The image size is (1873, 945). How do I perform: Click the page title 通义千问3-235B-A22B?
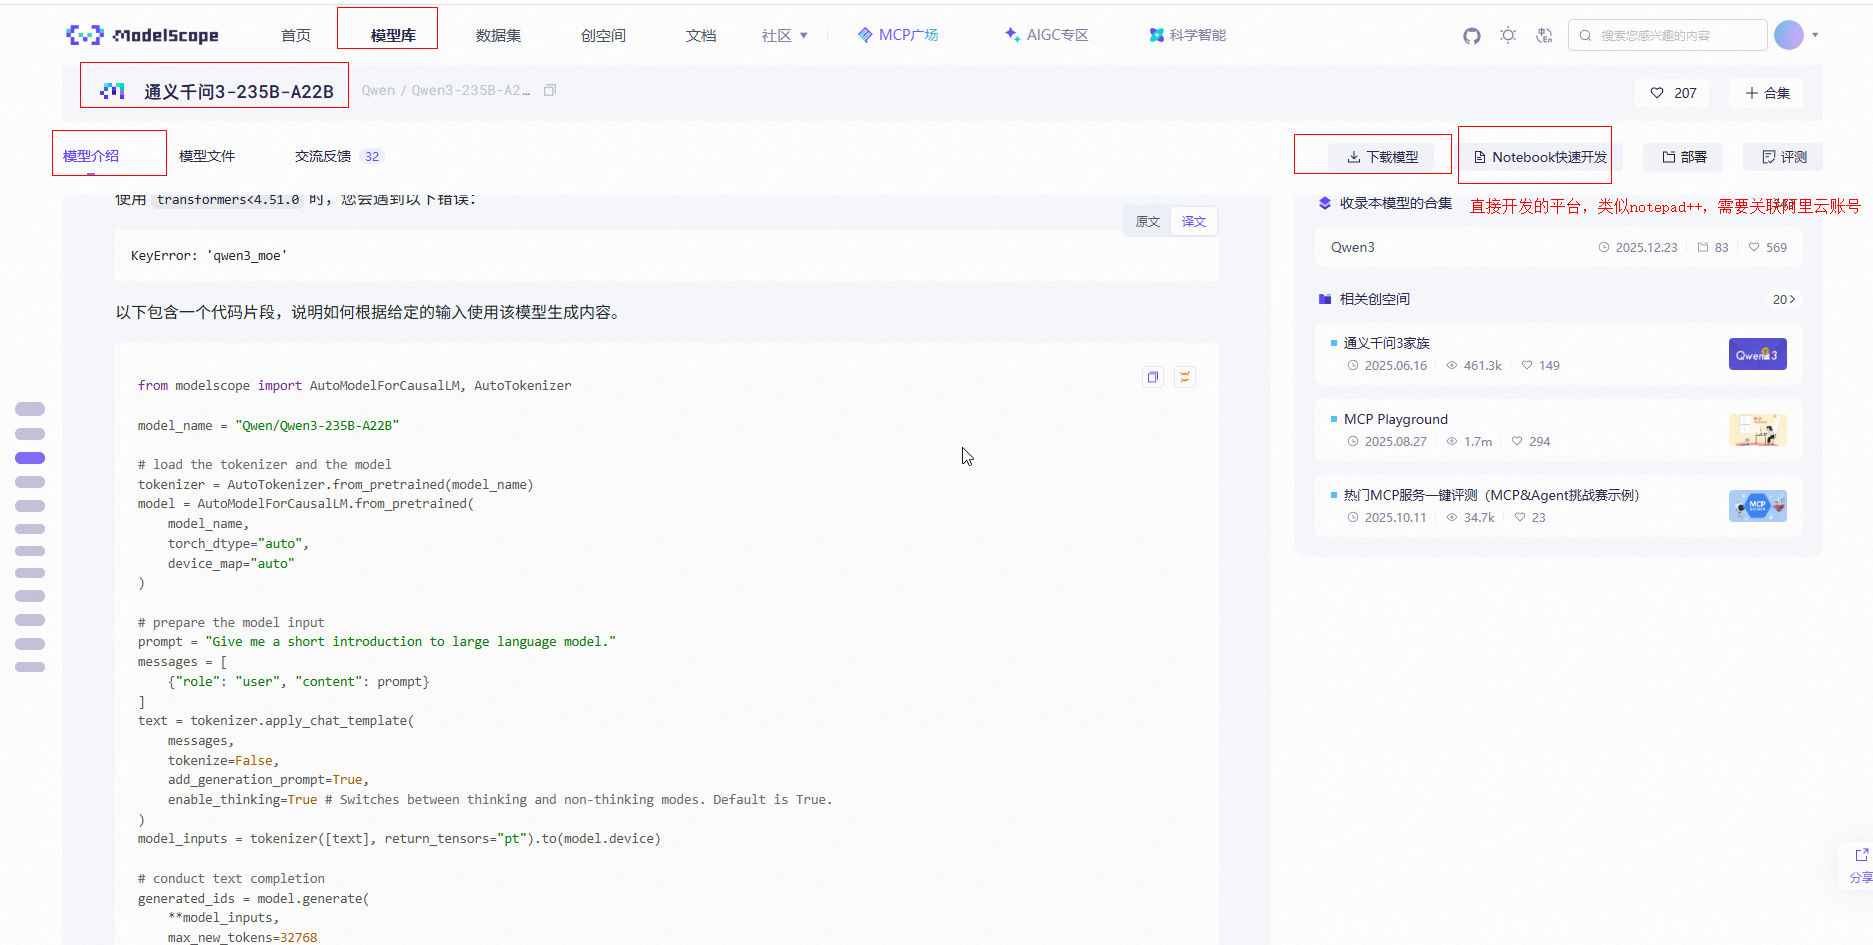[x=238, y=91]
